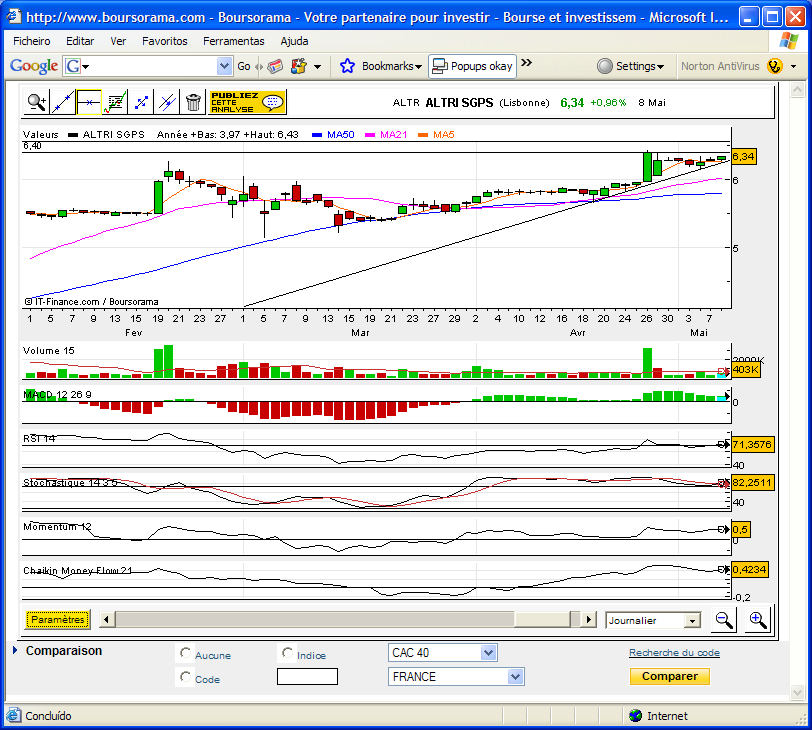Select the trend line drawing tool

[x=63, y=102]
